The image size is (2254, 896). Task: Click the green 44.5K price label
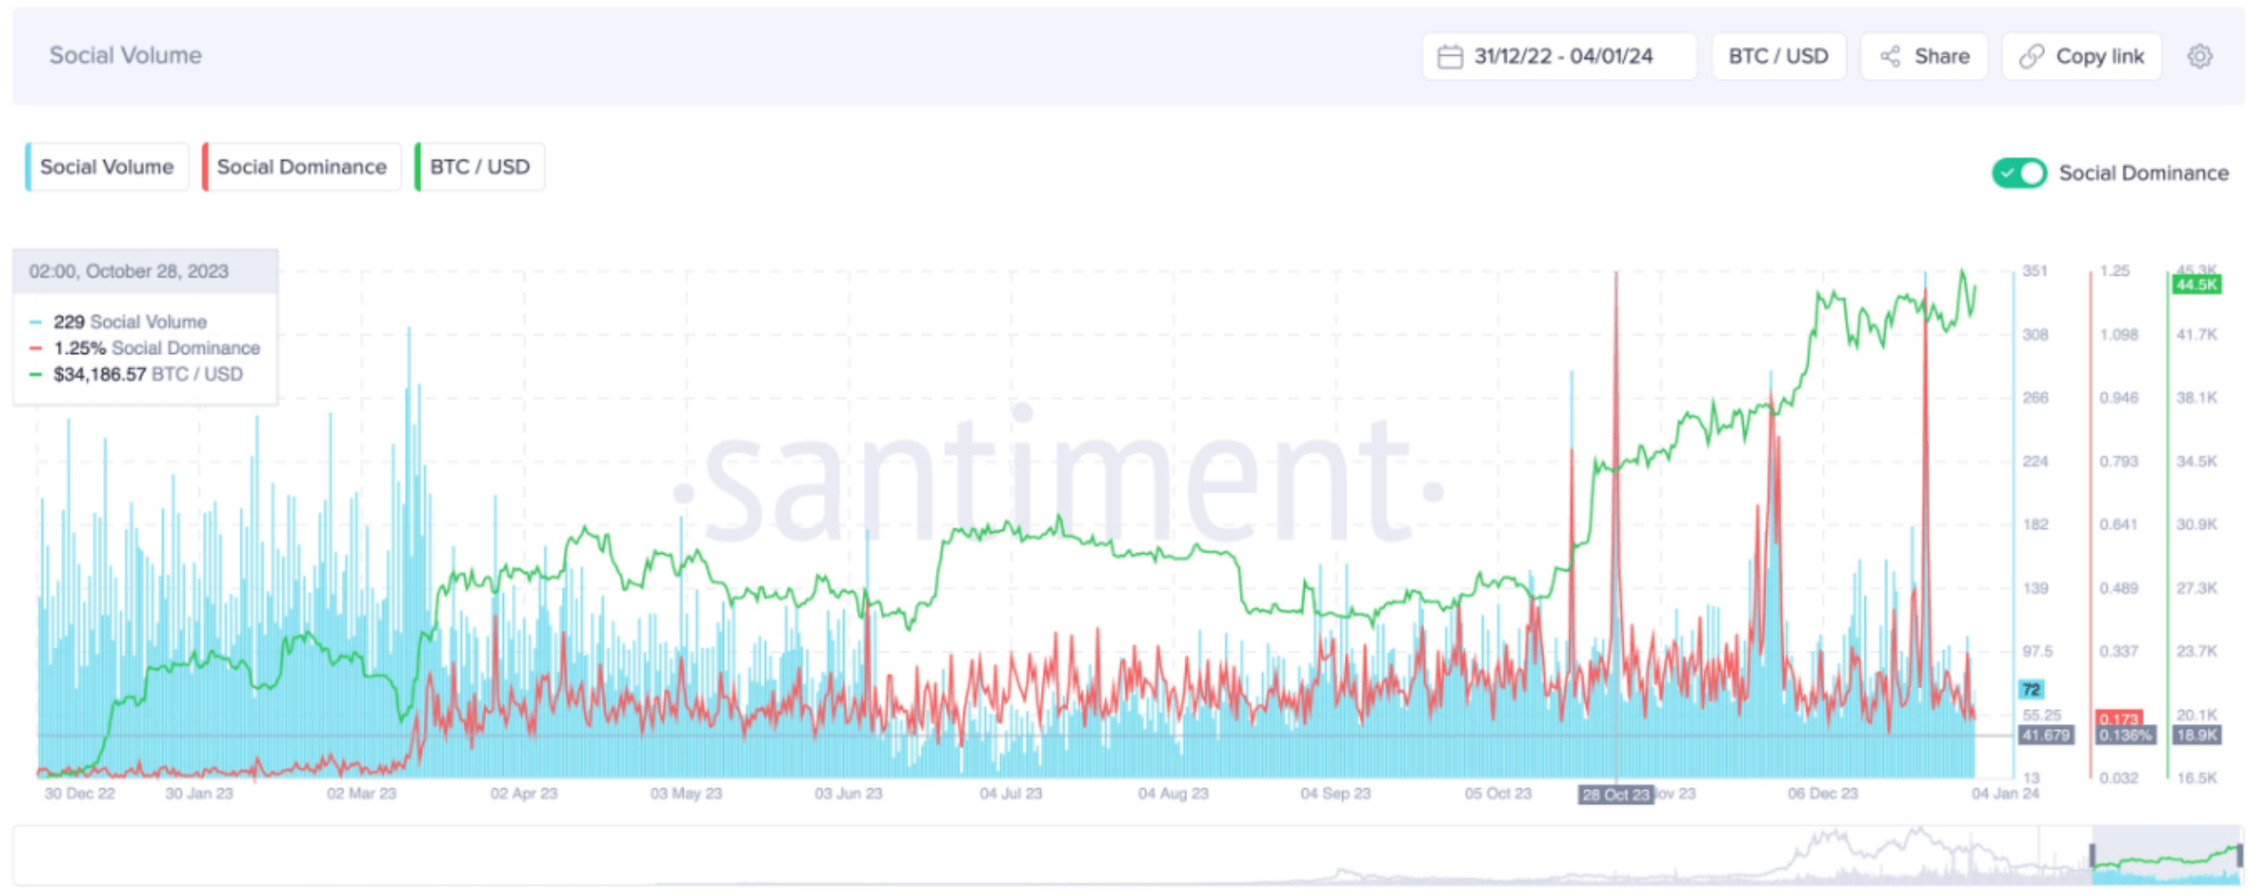click(2196, 285)
